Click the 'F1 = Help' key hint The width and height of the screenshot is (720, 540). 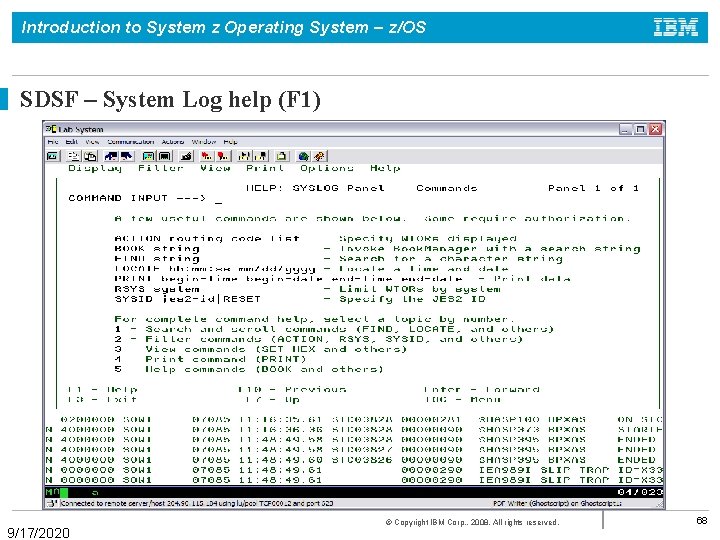click(102, 390)
